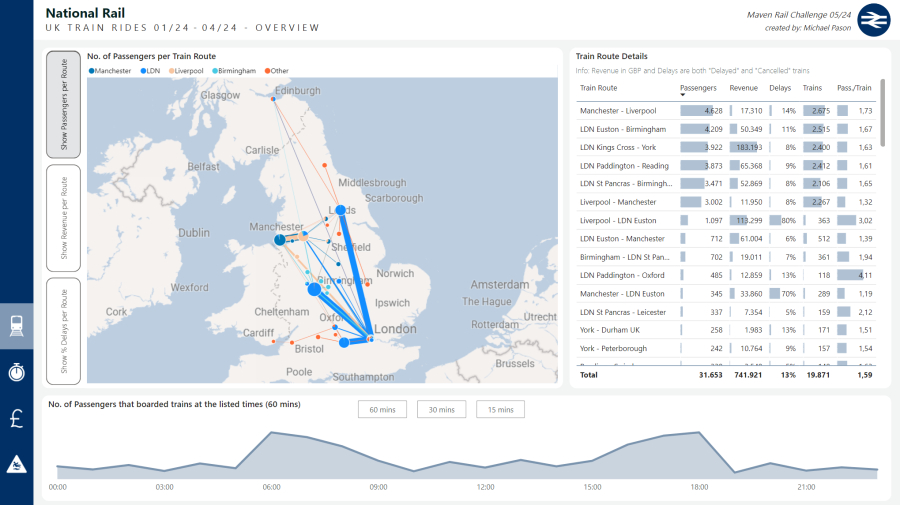The image size is (900, 505).
Task: Click the Birmingham legend marker
Action: point(216,71)
